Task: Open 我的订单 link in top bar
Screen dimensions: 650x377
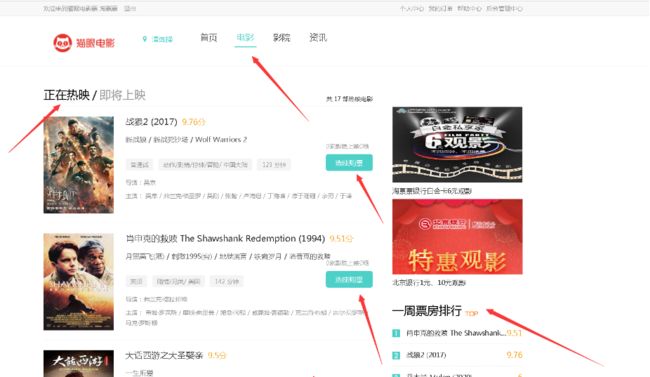Action: click(440, 8)
